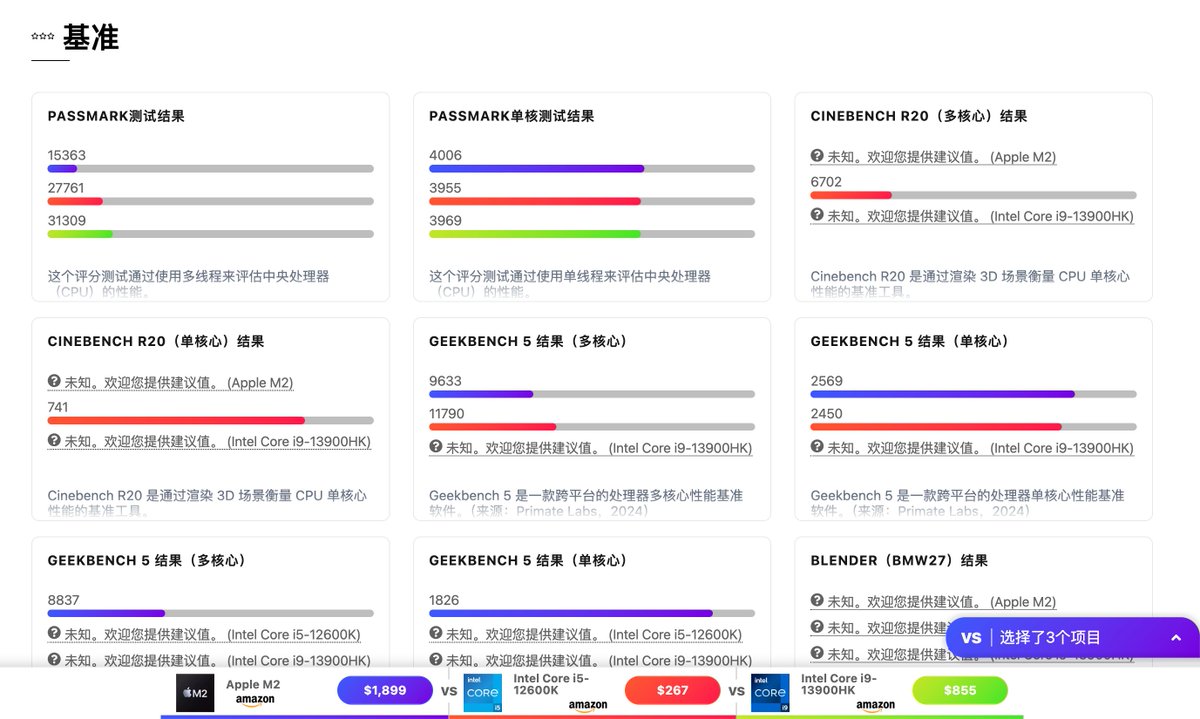Click the Geekbench 5 multi-core description text
Viewport: 1200px width, 719px height.
point(586,503)
